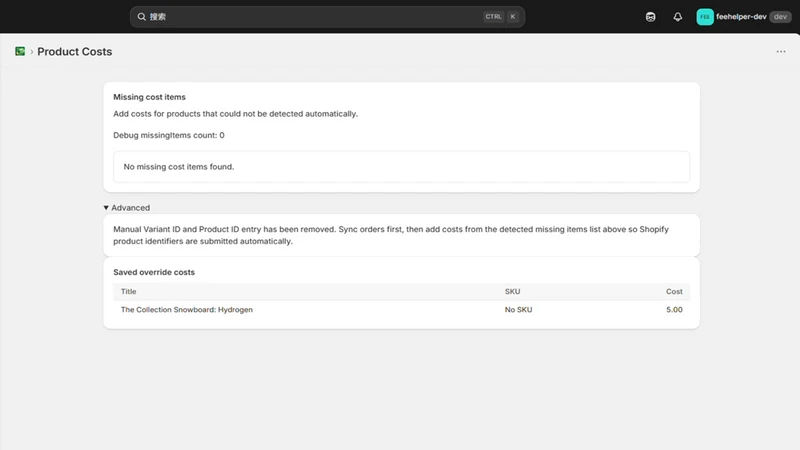Click the Saved override costs heading
The height and width of the screenshot is (450, 800).
click(154, 272)
